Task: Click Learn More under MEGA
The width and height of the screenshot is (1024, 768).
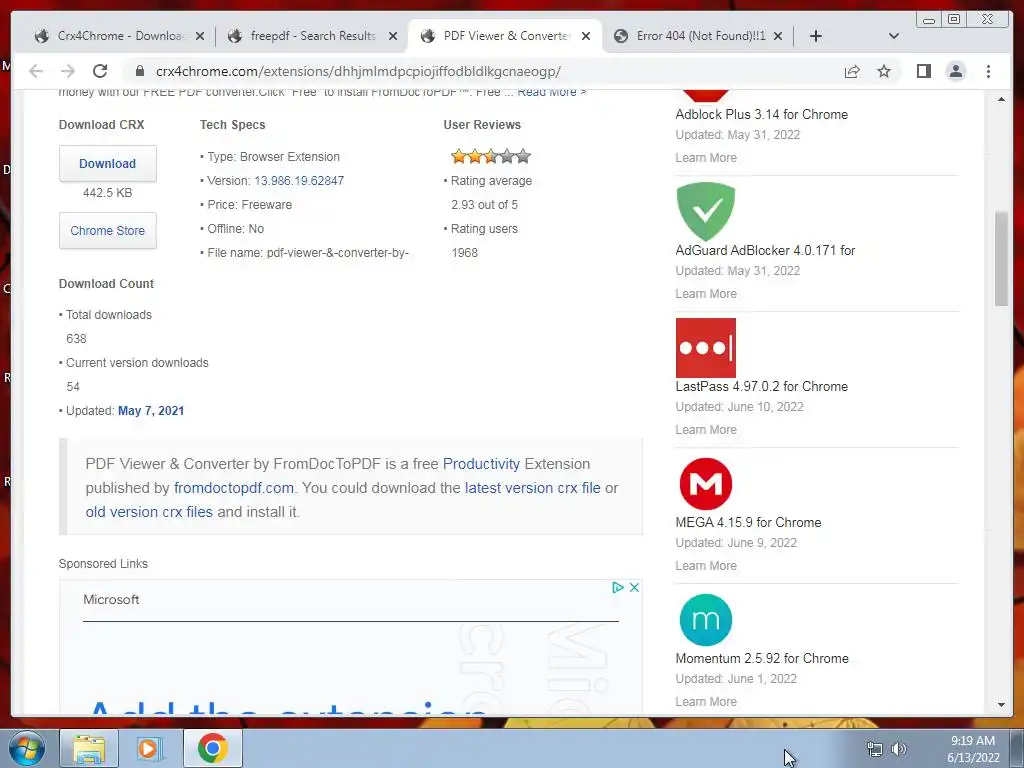Action: pyautogui.click(x=706, y=566)
